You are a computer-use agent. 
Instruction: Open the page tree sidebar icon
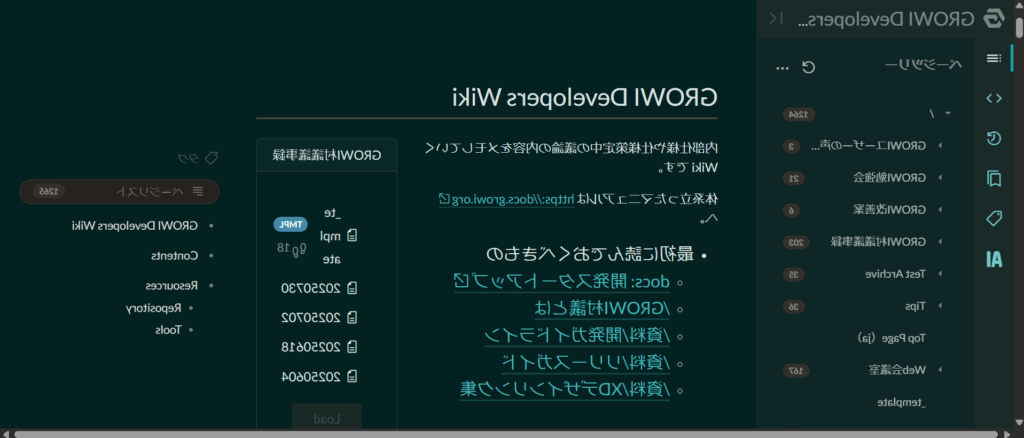click(993, 58)
